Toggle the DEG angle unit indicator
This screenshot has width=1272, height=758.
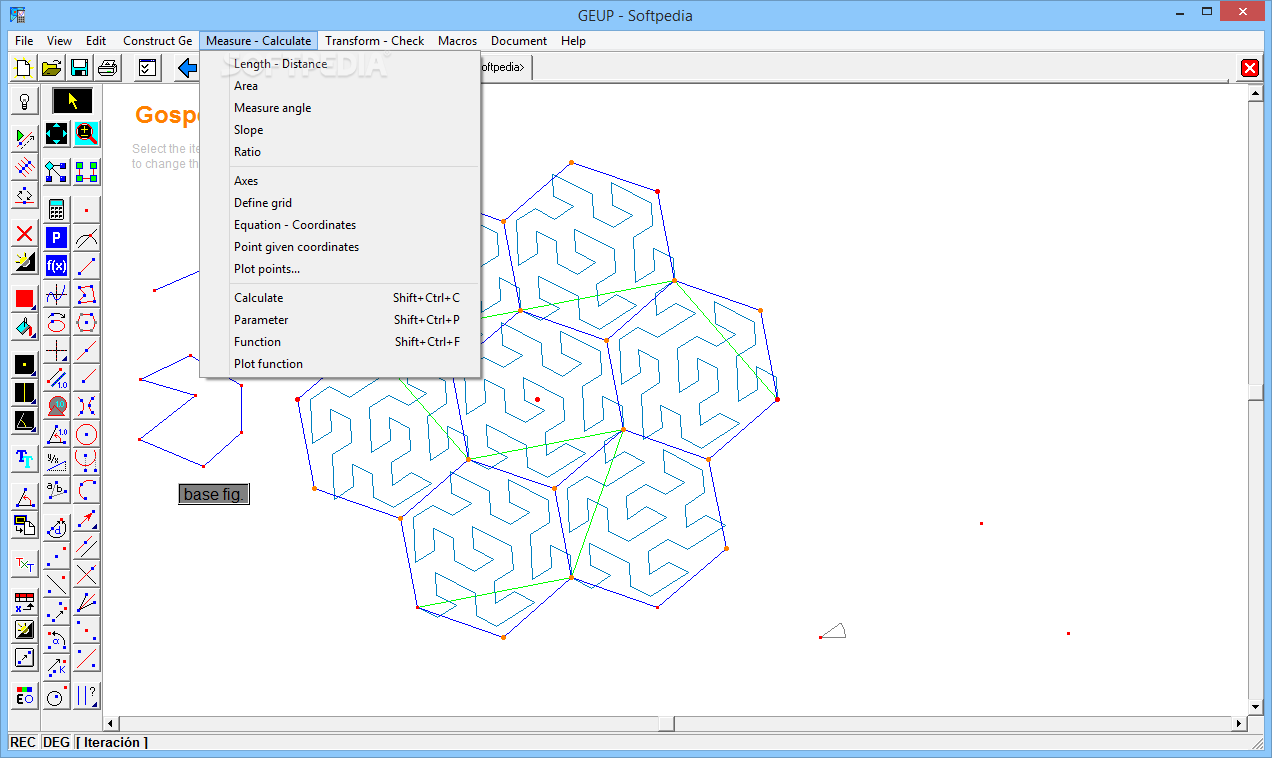[57, 742]
